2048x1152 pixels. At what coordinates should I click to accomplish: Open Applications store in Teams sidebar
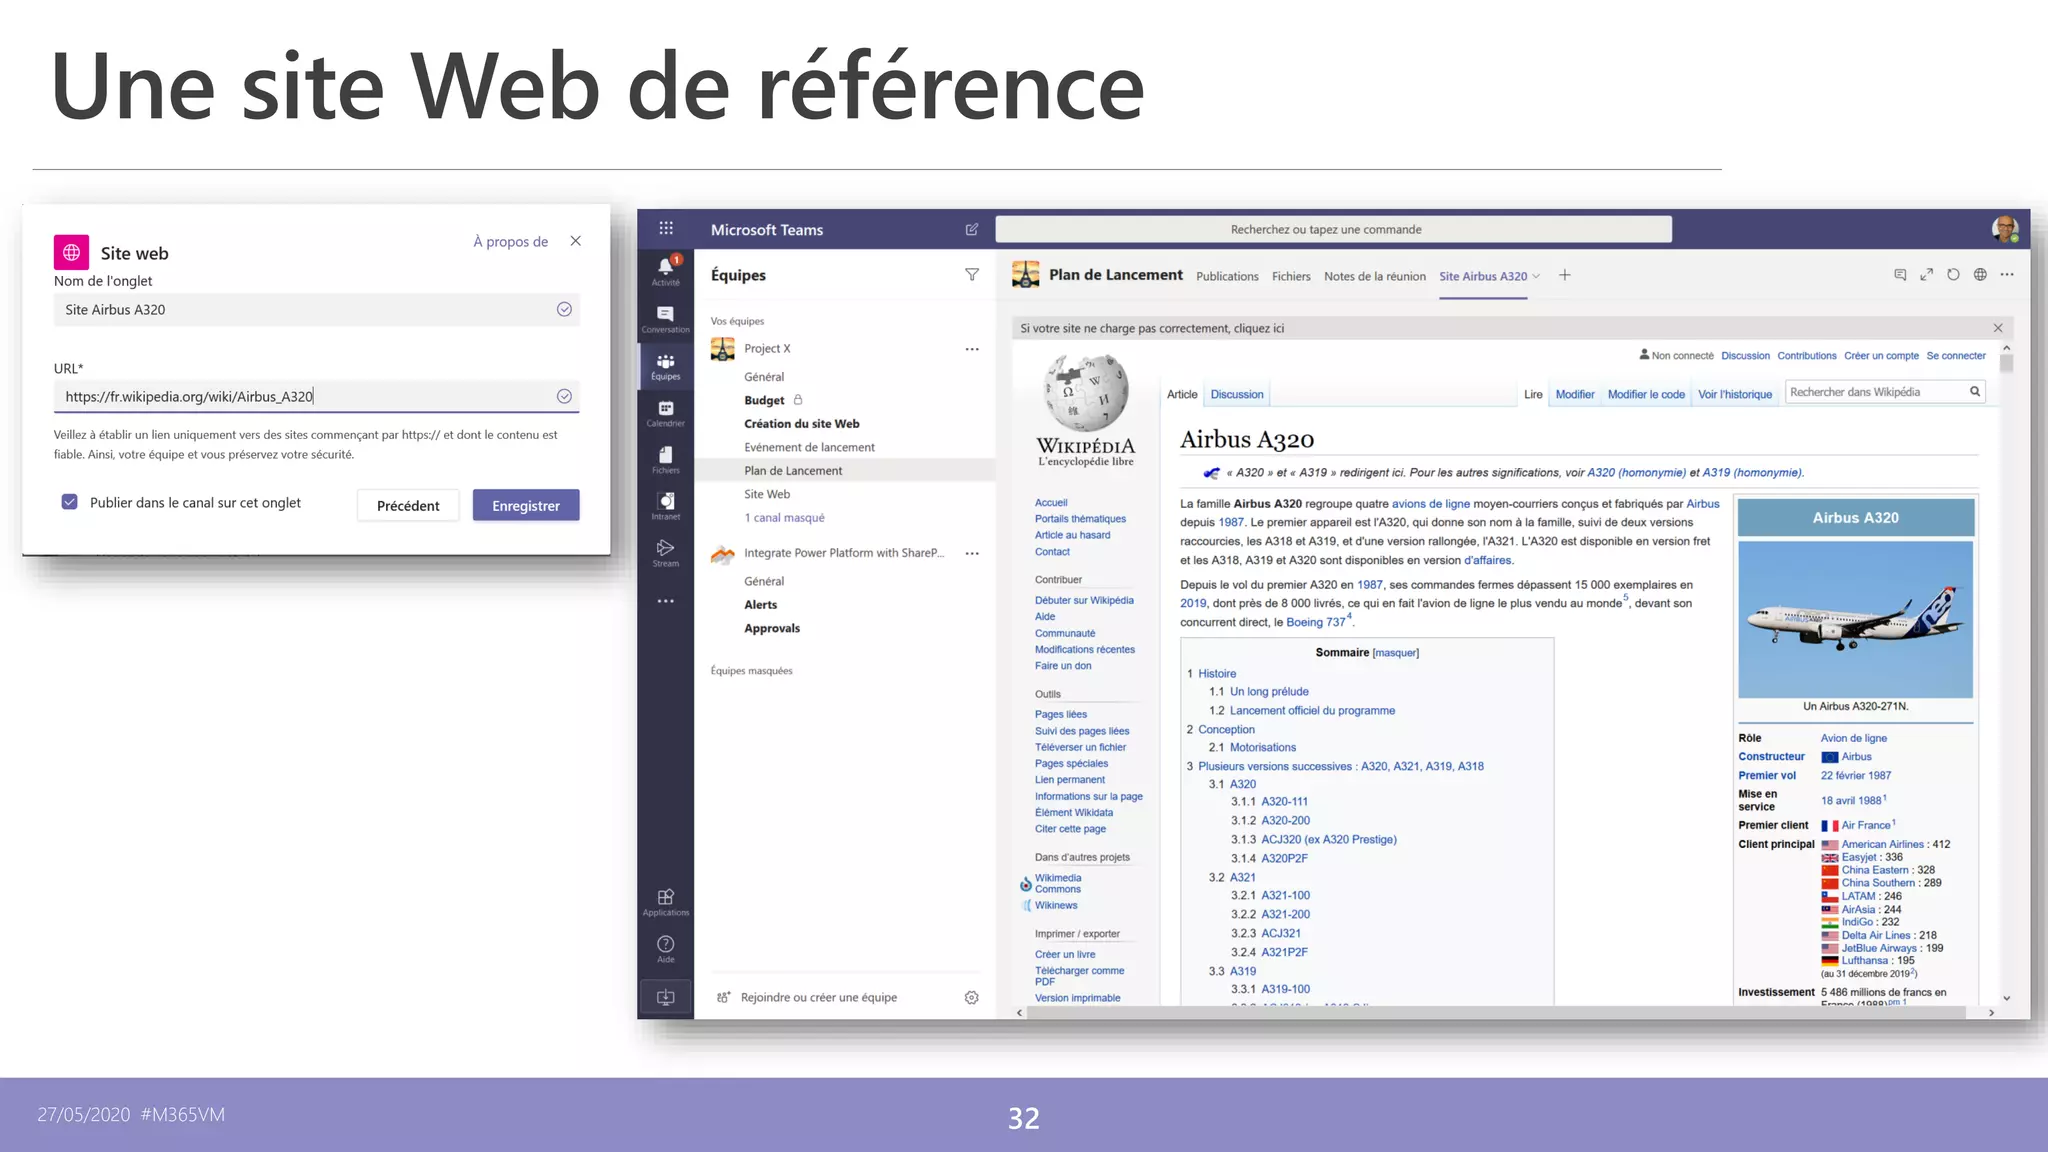[x=666, y=902]
